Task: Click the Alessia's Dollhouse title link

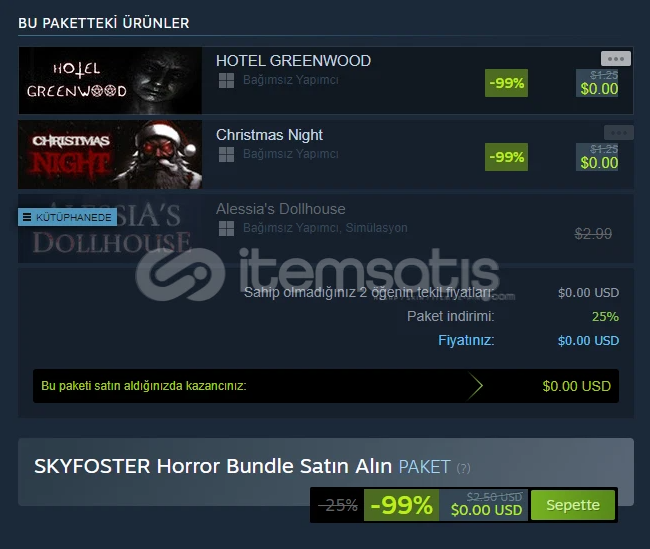Action: pyautogui.click(x=281, y=209)
